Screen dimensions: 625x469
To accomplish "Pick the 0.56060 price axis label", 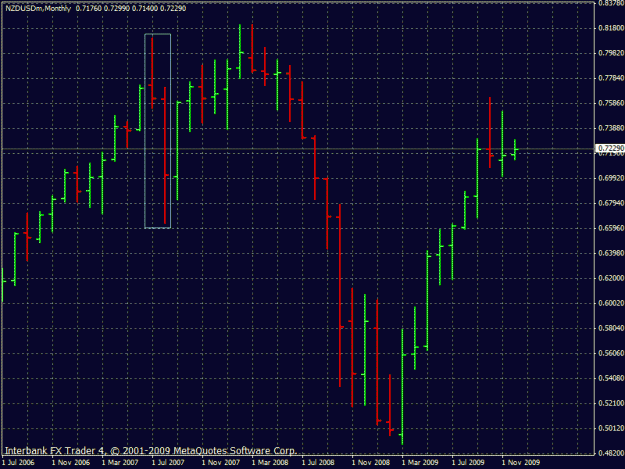I will 611,353.
